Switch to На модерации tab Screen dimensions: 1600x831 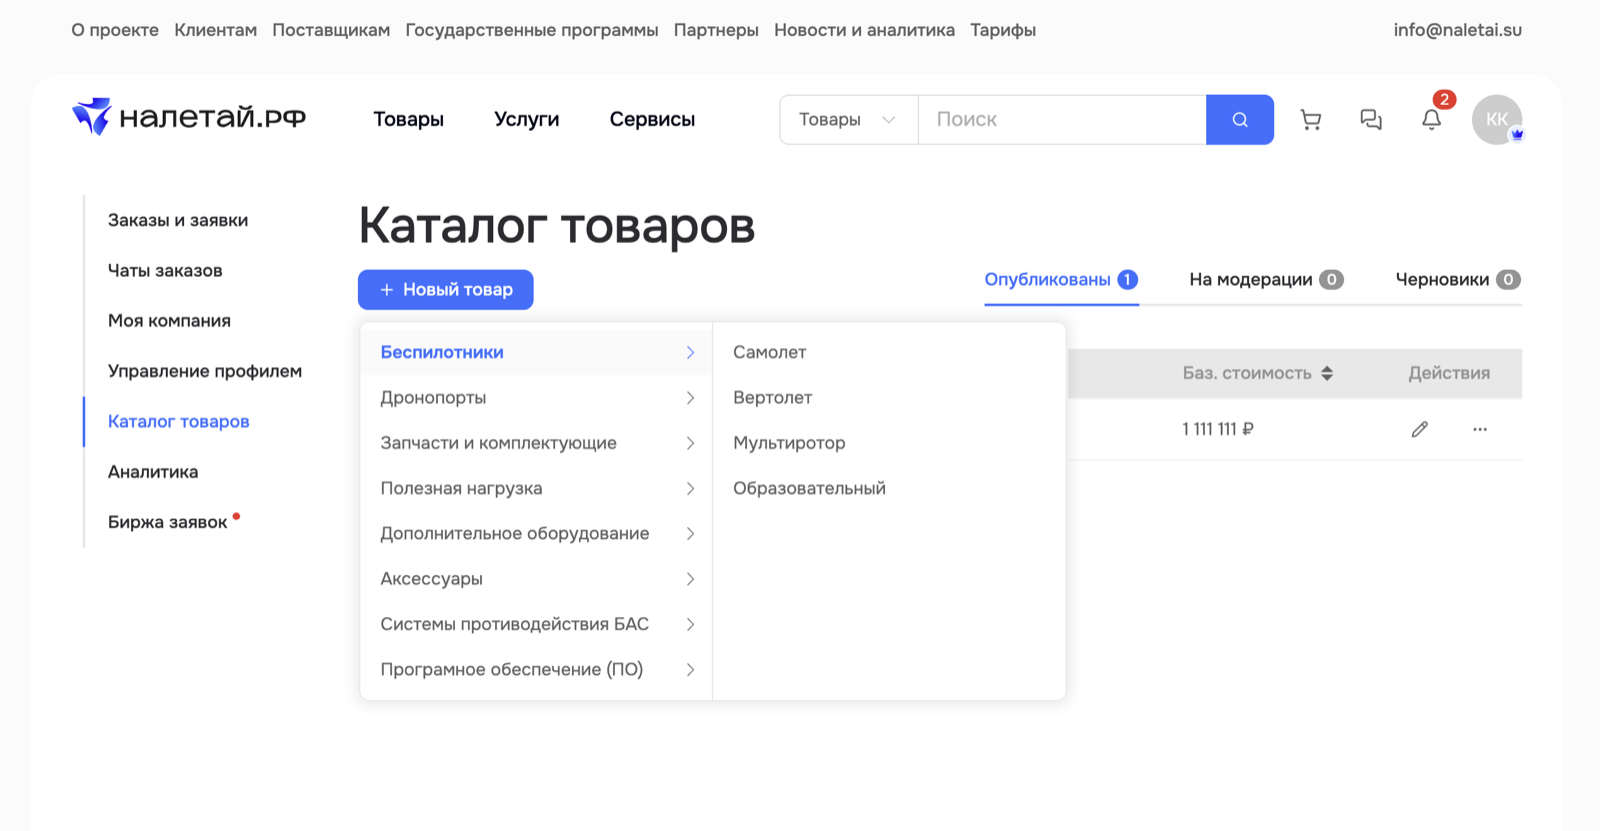pyautogui.click(x=1266, y=280)
